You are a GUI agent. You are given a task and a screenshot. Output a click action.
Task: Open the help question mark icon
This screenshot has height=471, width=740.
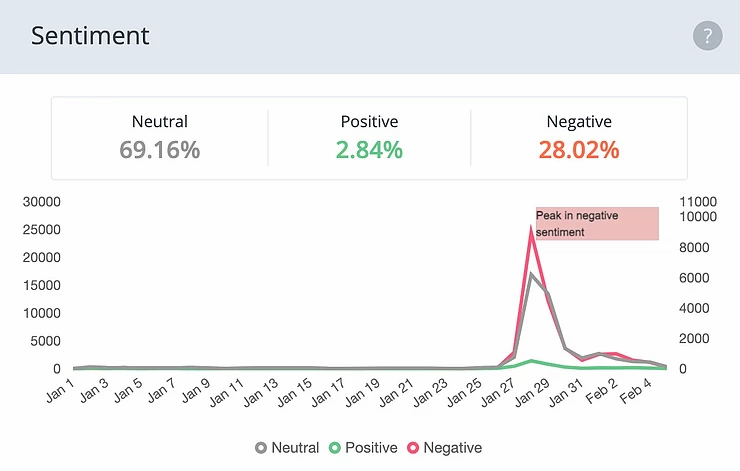pos(707,37)
